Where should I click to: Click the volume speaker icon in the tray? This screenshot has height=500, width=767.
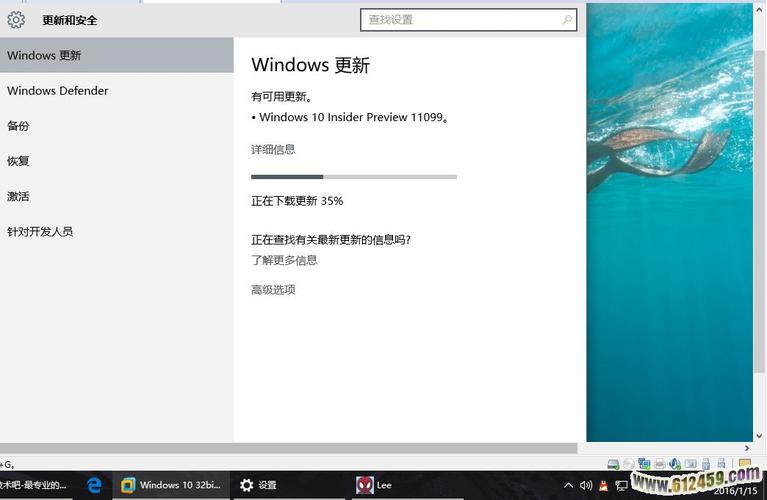point(586,485)
